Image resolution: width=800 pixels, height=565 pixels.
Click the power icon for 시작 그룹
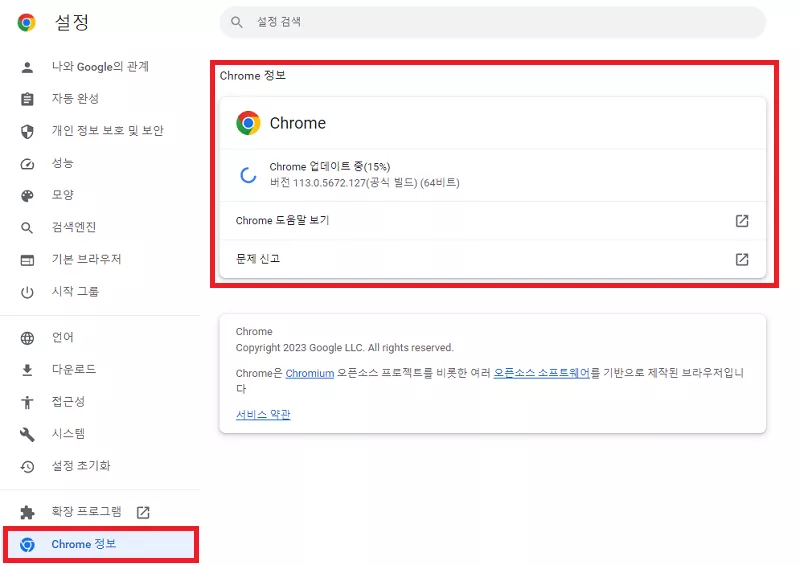point(28,292)
